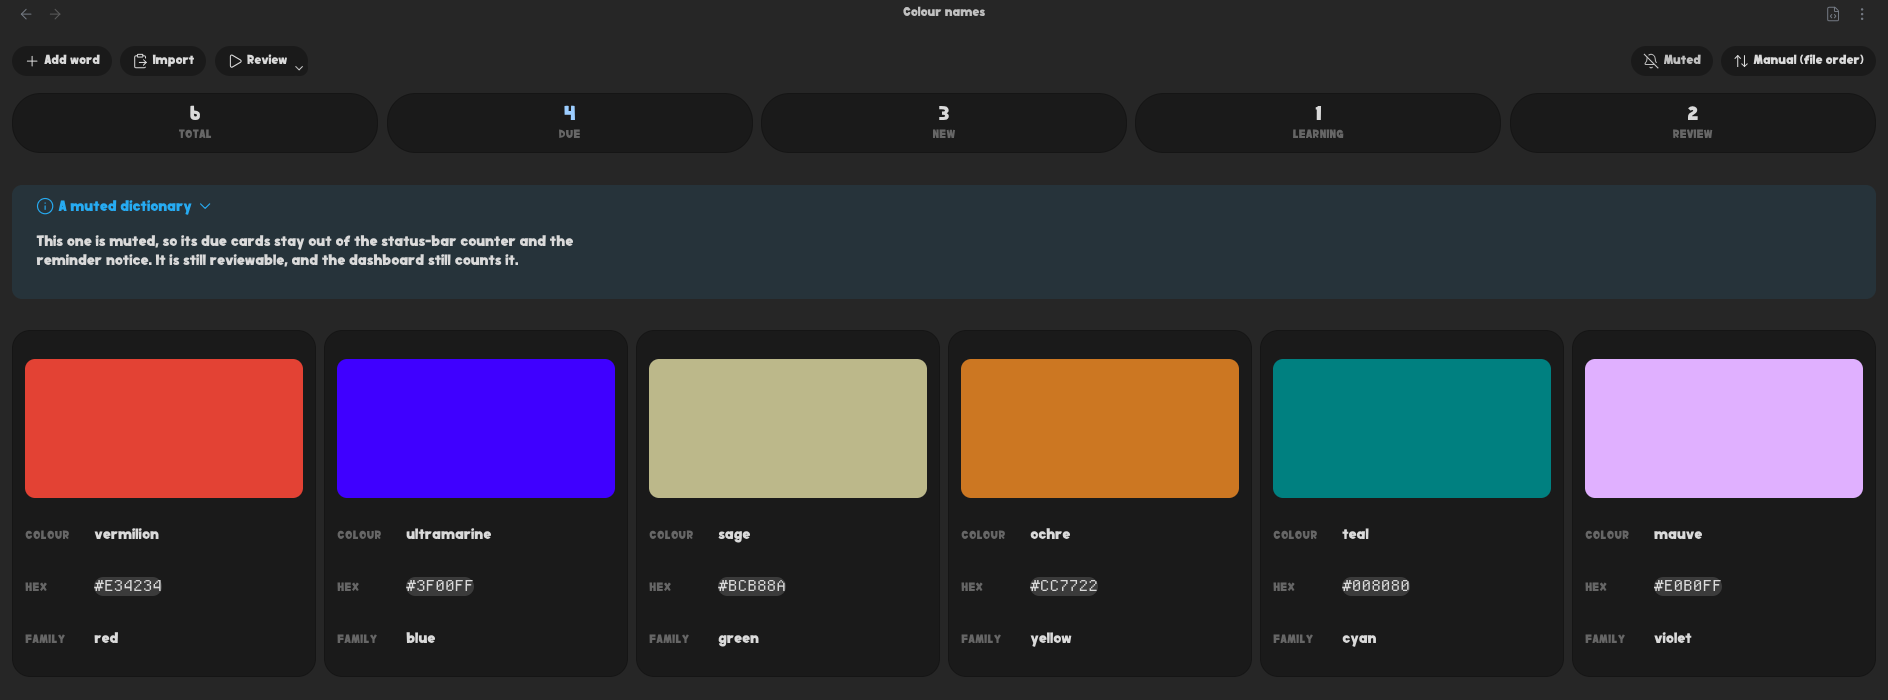Open the document icon in the top-right corner
This screenshot has height=700, width=1888.
1833,14
